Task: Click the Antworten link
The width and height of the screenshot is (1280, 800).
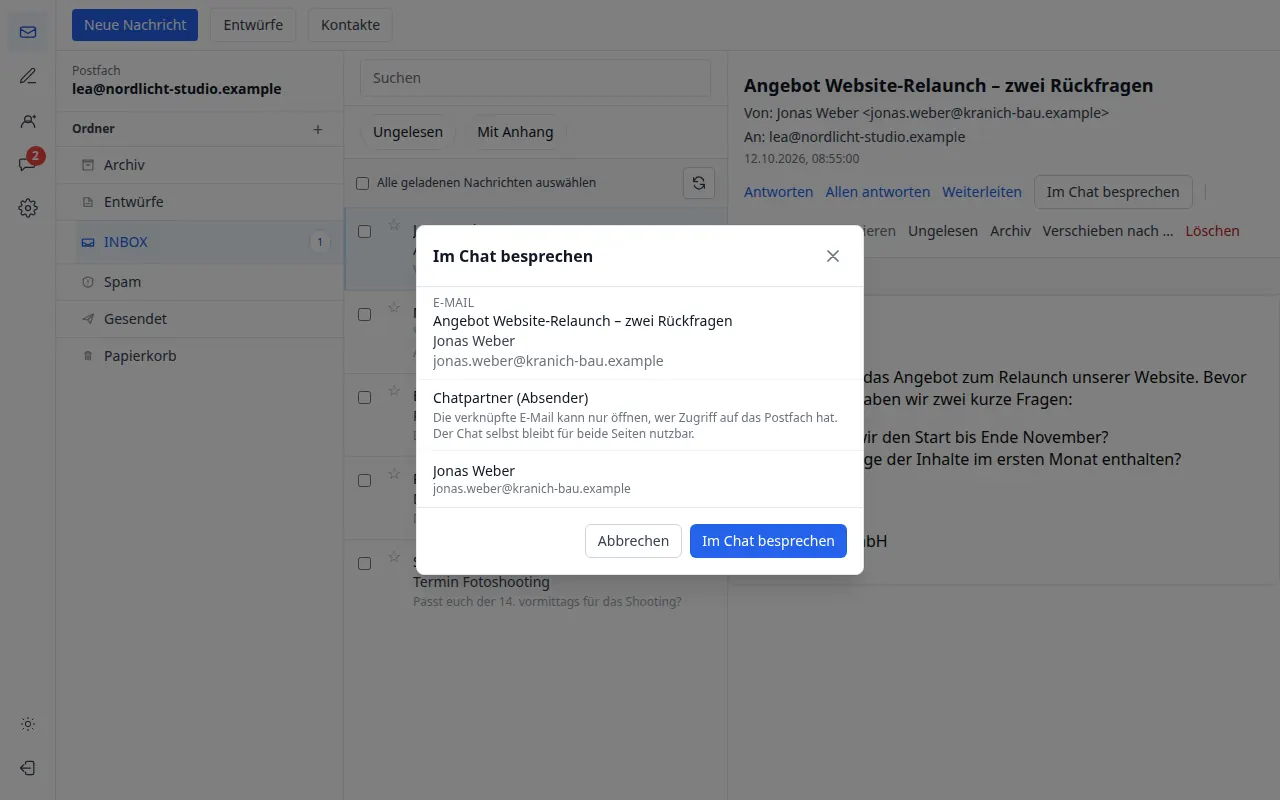Action: click(779, 192)
